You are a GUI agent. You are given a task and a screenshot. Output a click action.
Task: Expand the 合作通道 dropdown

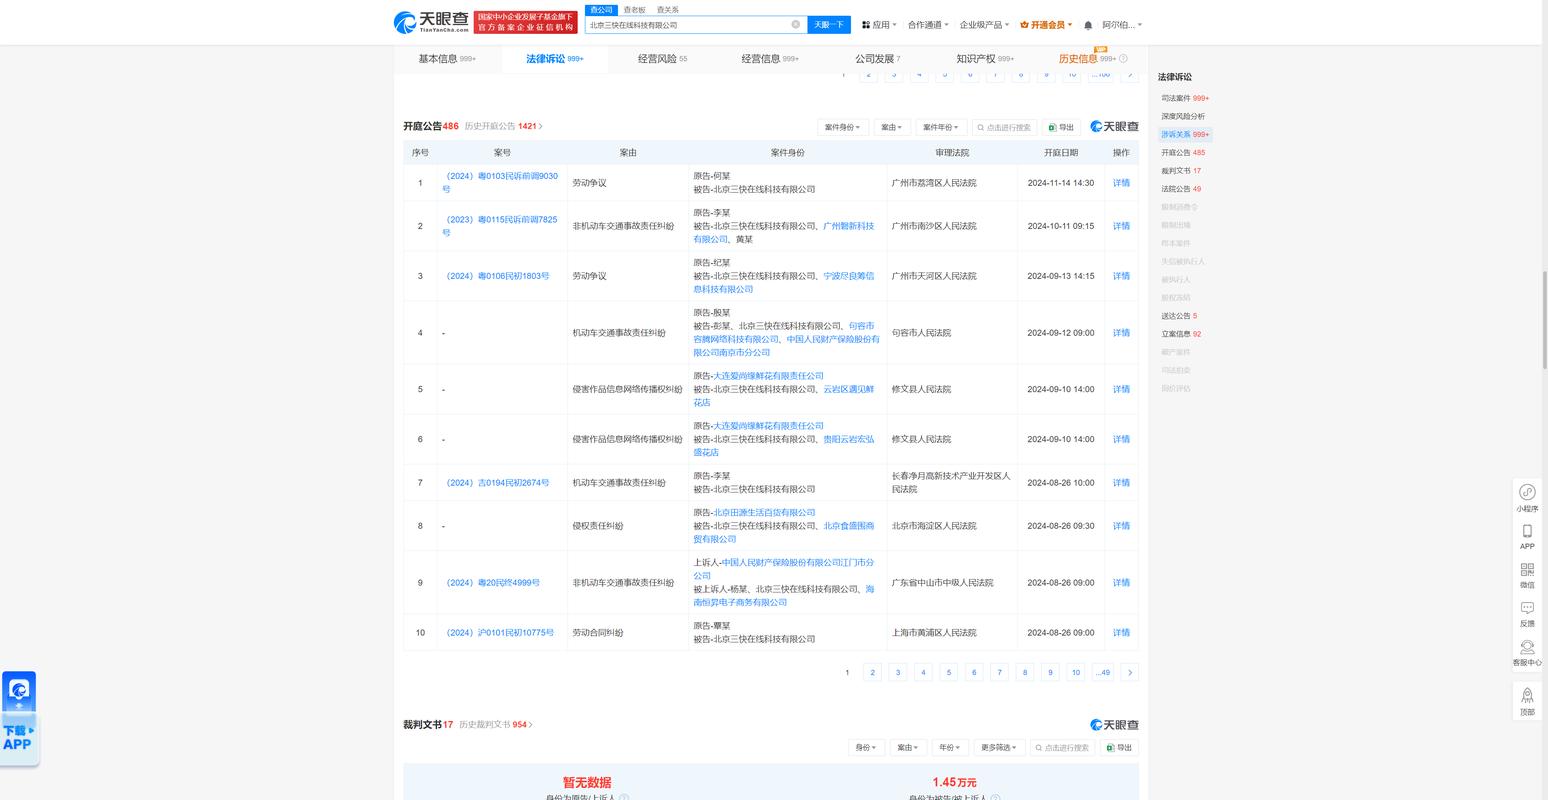point(928,25)
